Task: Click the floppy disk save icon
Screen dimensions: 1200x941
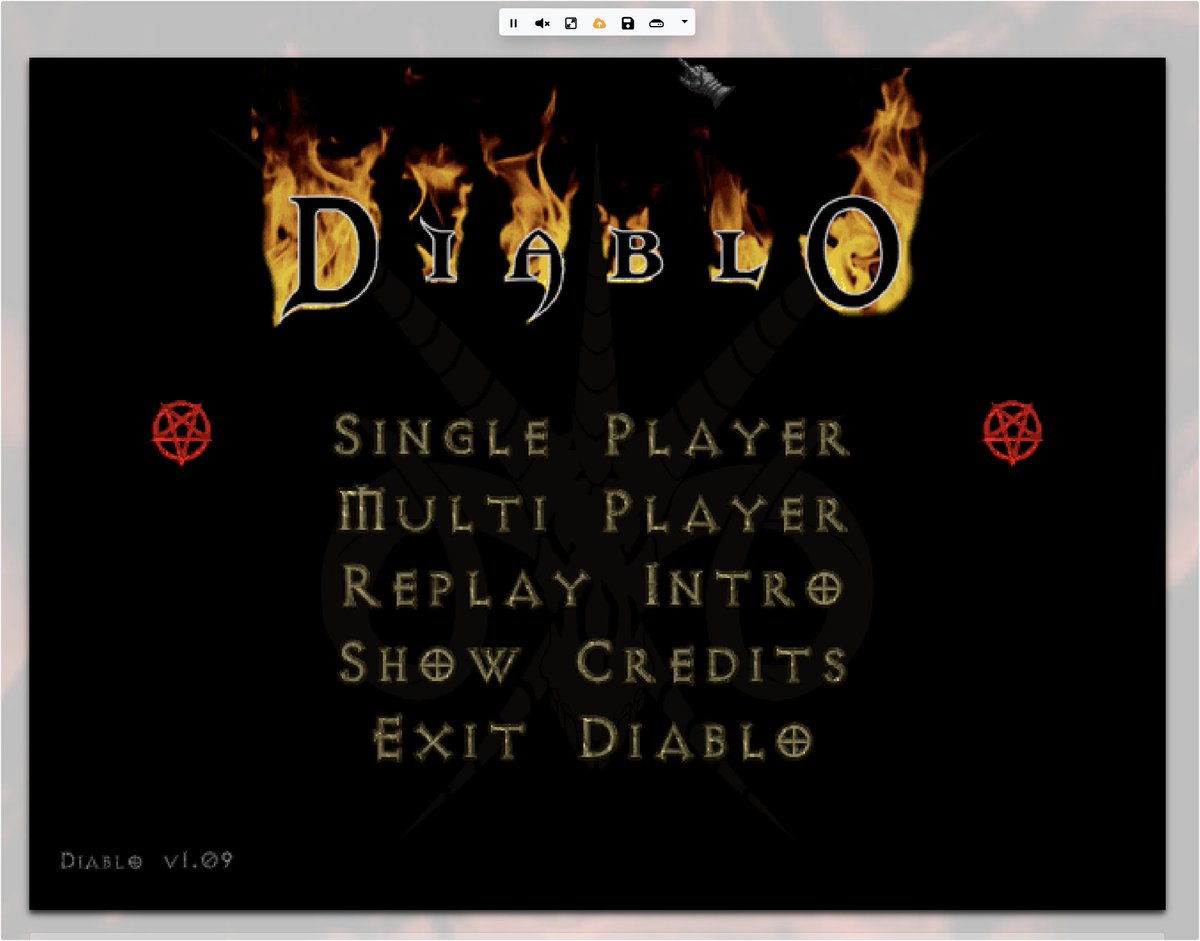Action: (x=627, y=23)
